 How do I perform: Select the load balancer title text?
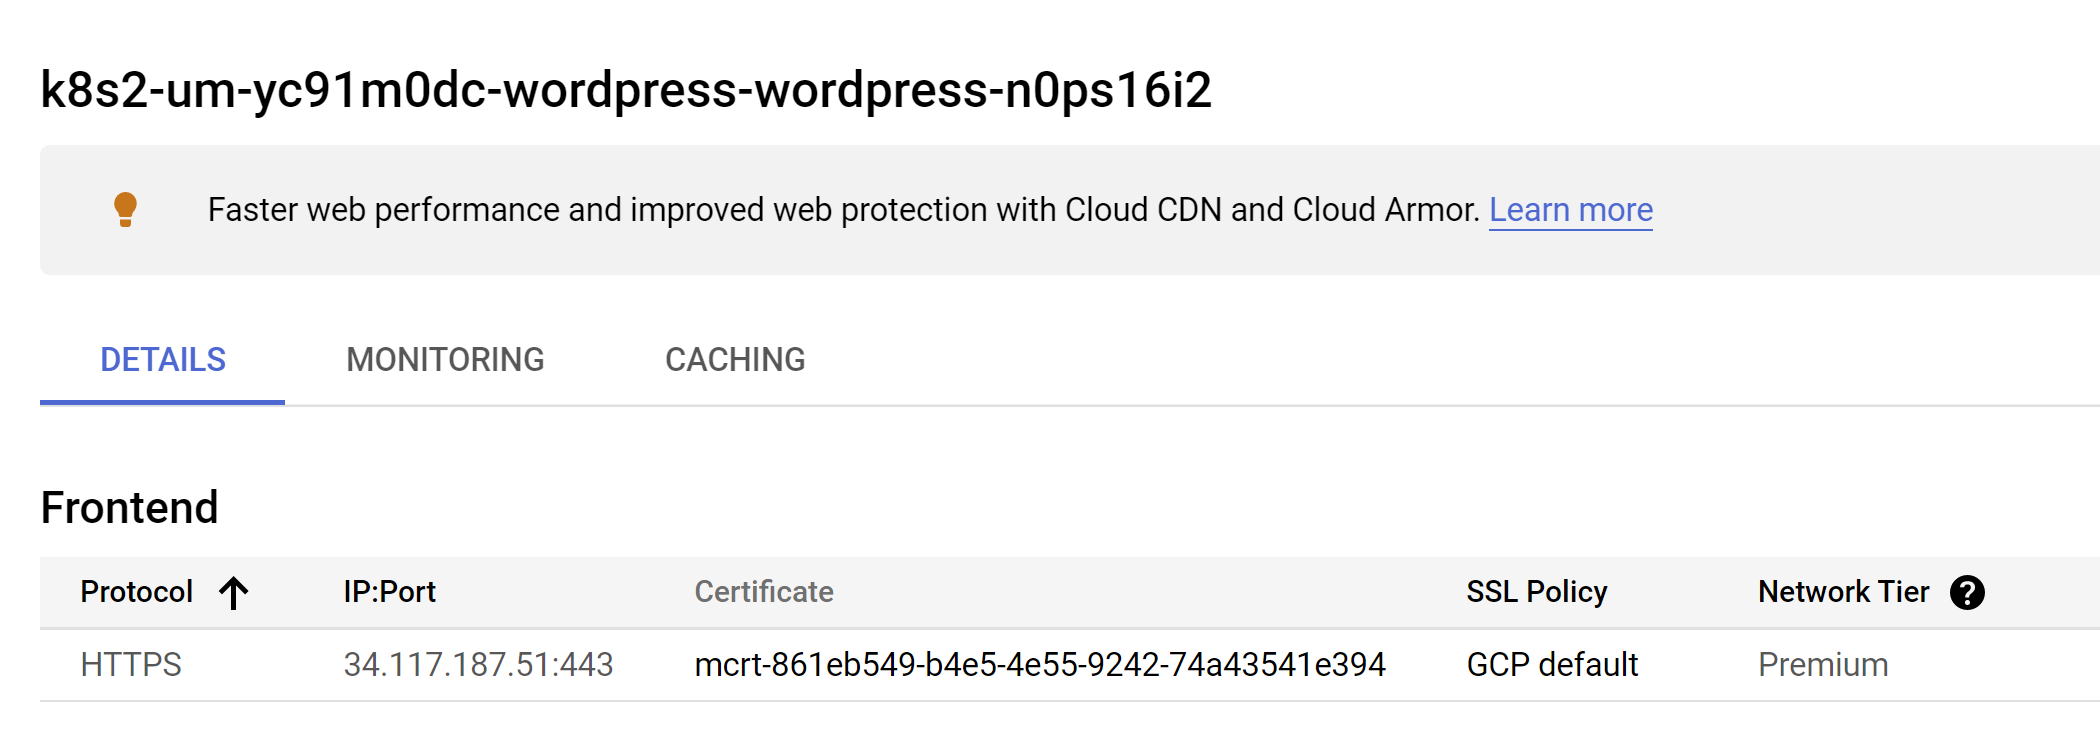click(623, 89)
